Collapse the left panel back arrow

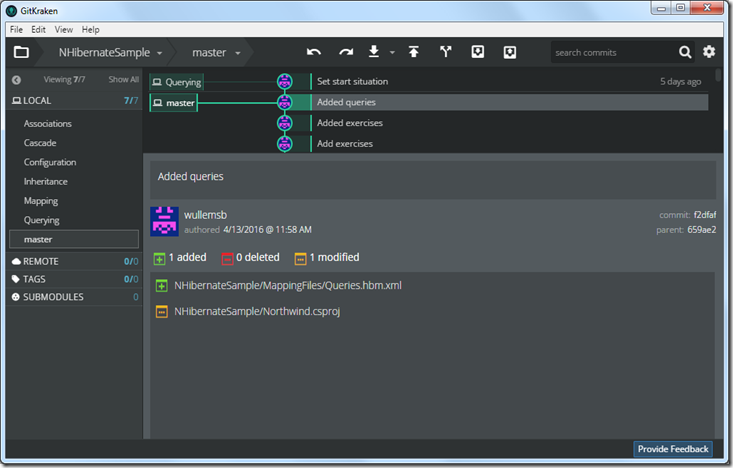(x=16, y=80)
